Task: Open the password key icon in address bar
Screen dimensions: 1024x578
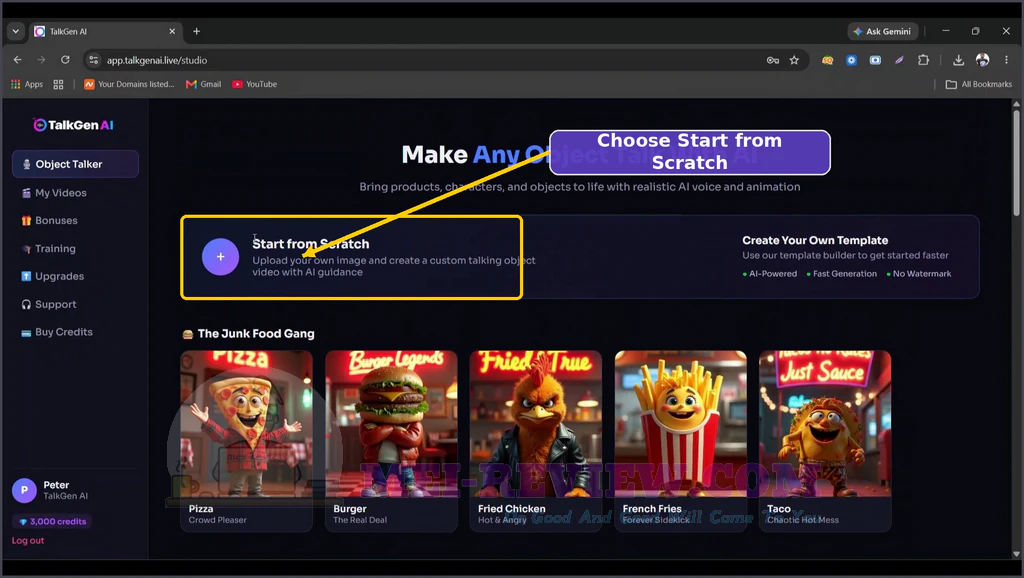Action: click(773, 60)
